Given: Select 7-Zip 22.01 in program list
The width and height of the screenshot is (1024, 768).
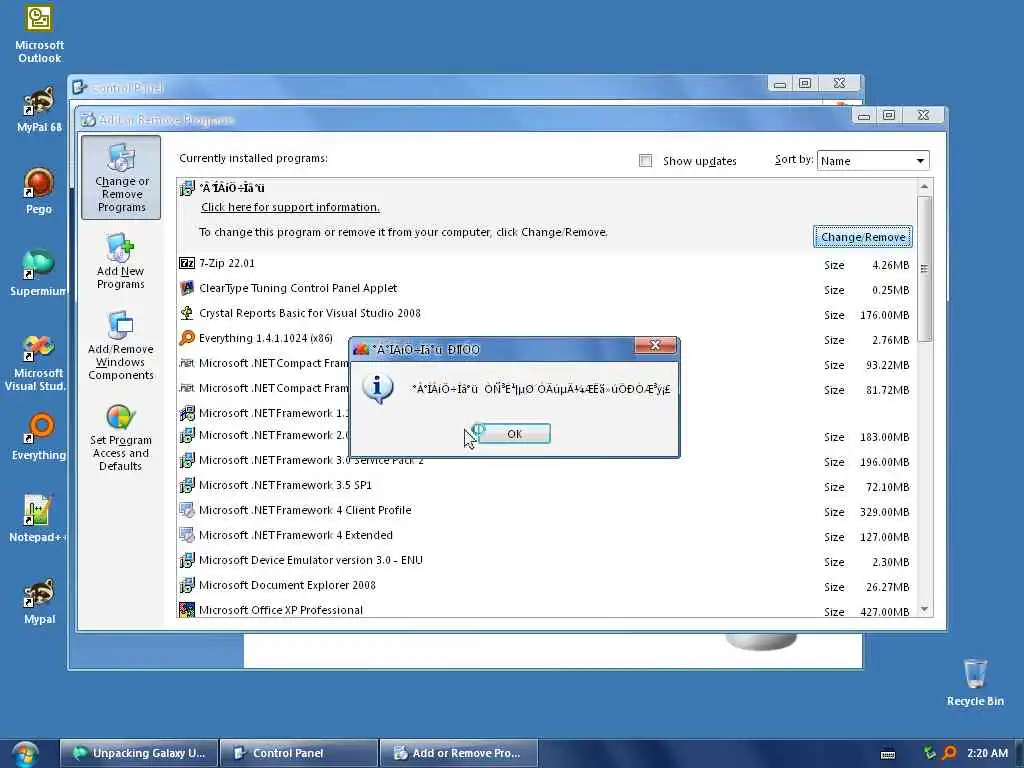Looking at the screenshot, I should 546,264.
